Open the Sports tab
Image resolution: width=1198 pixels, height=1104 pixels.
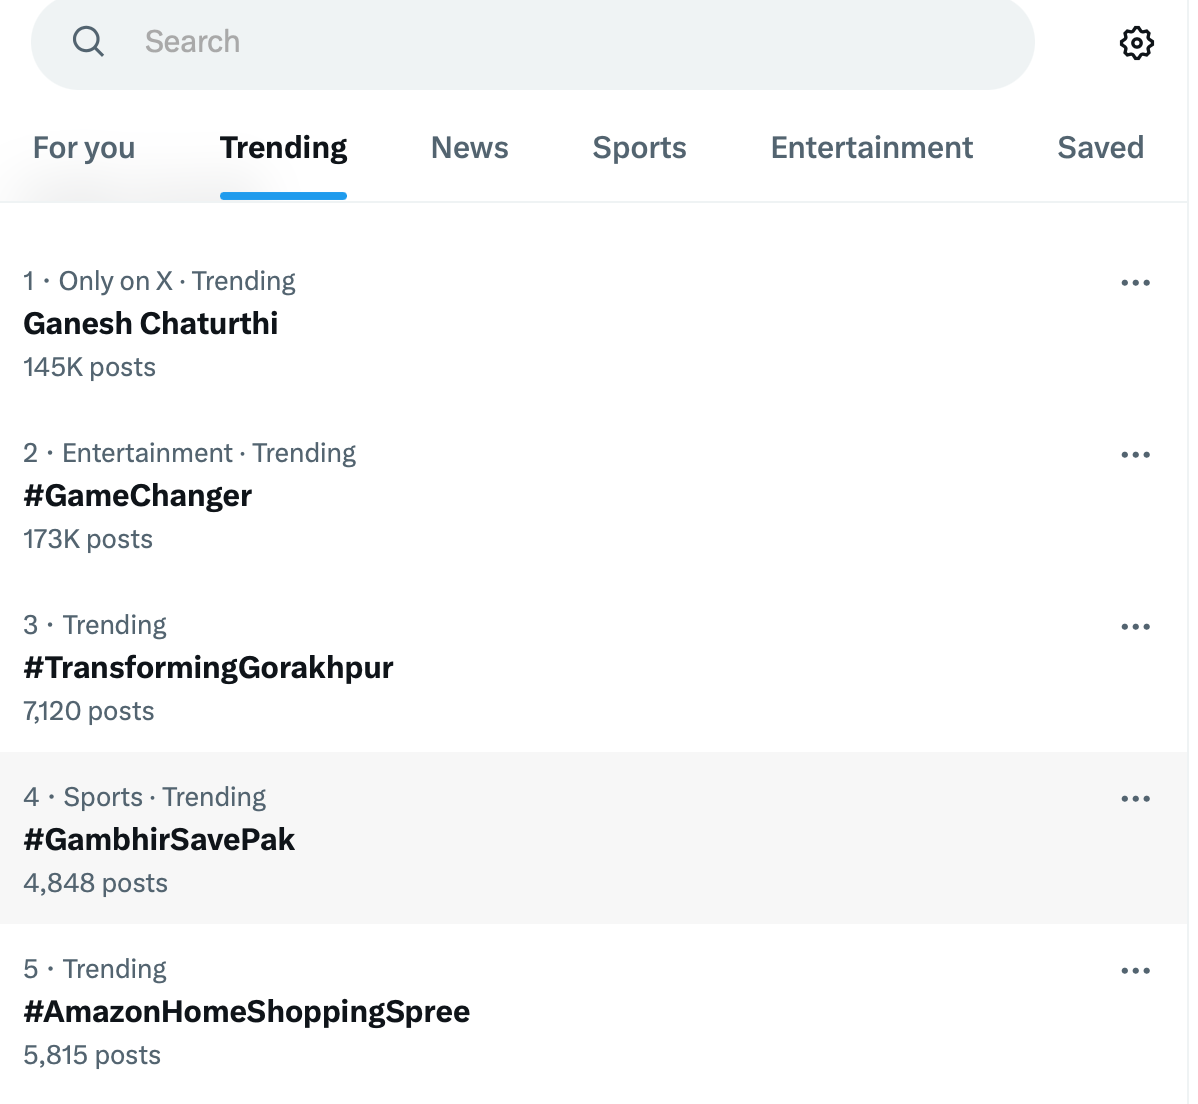pos(639,148)
